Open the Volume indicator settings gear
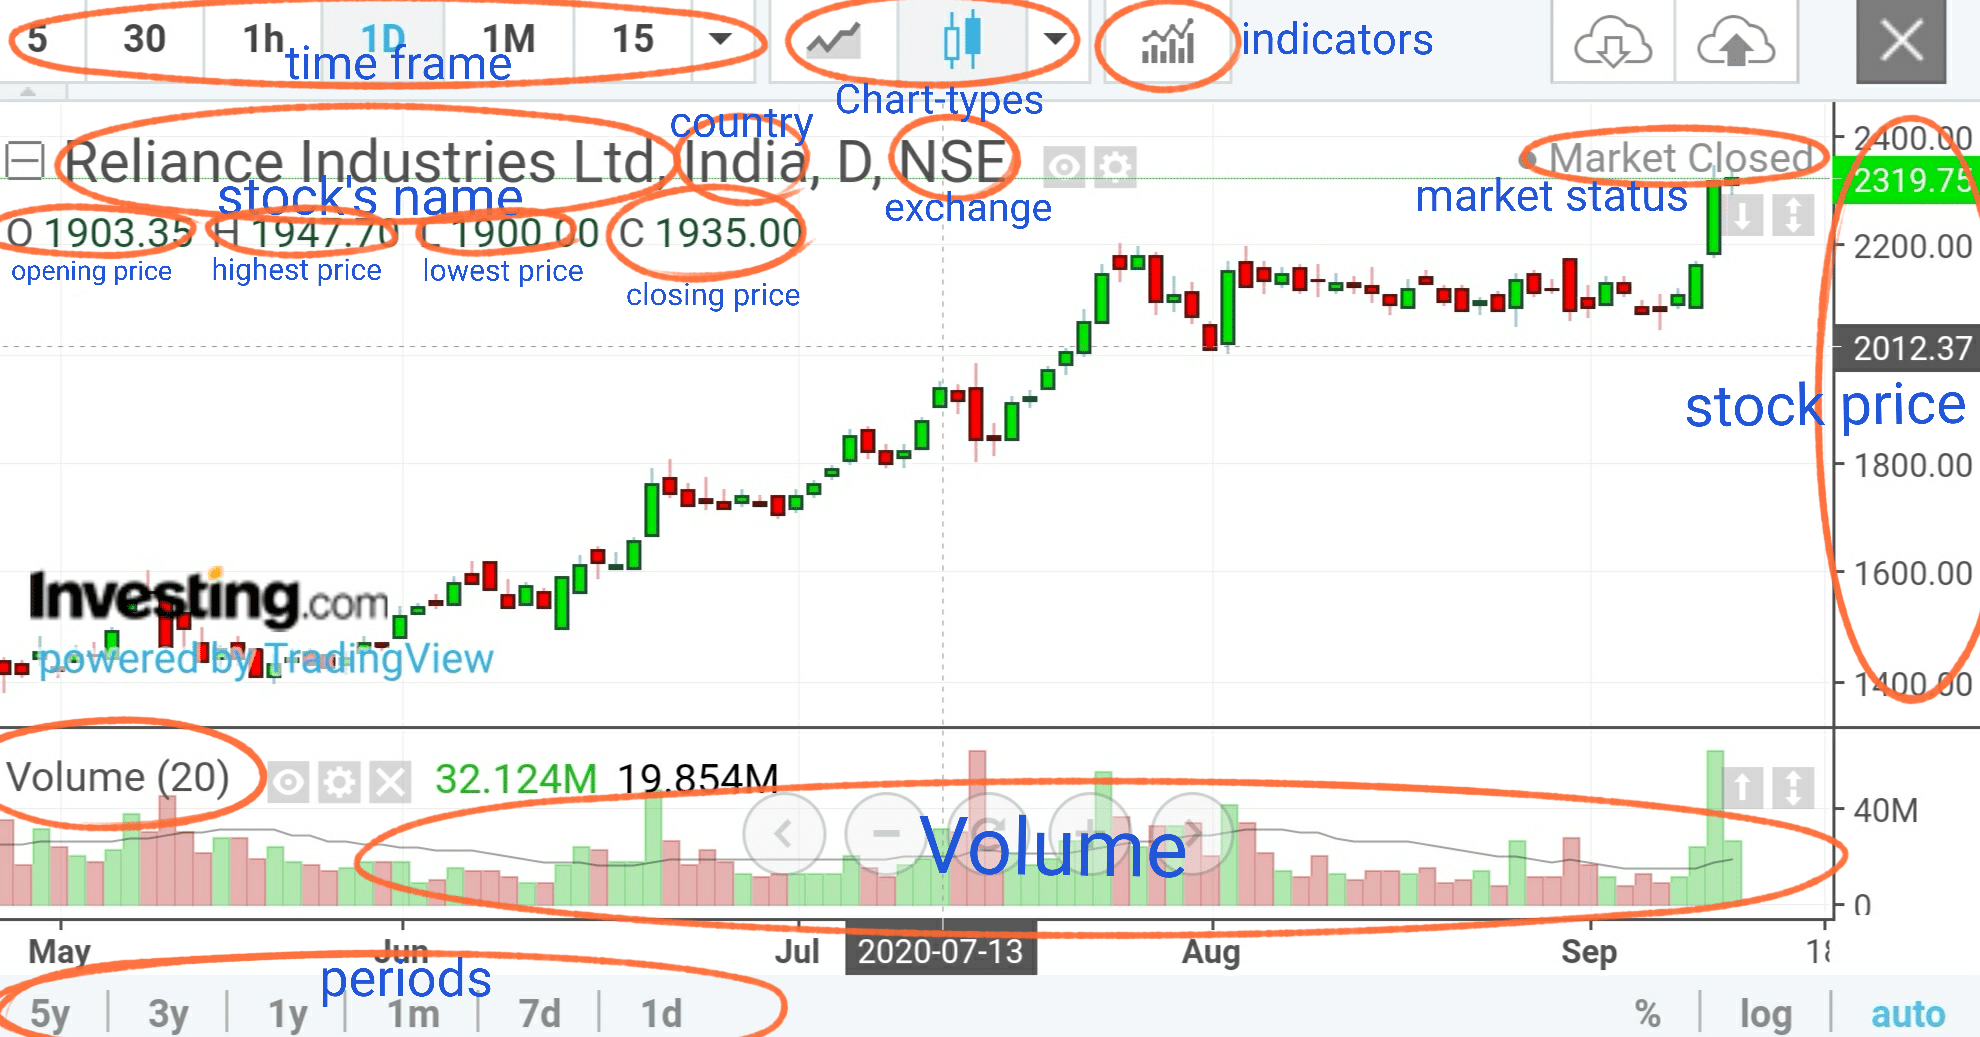This screenshot has height=1037, width=1980. [339, 782]
